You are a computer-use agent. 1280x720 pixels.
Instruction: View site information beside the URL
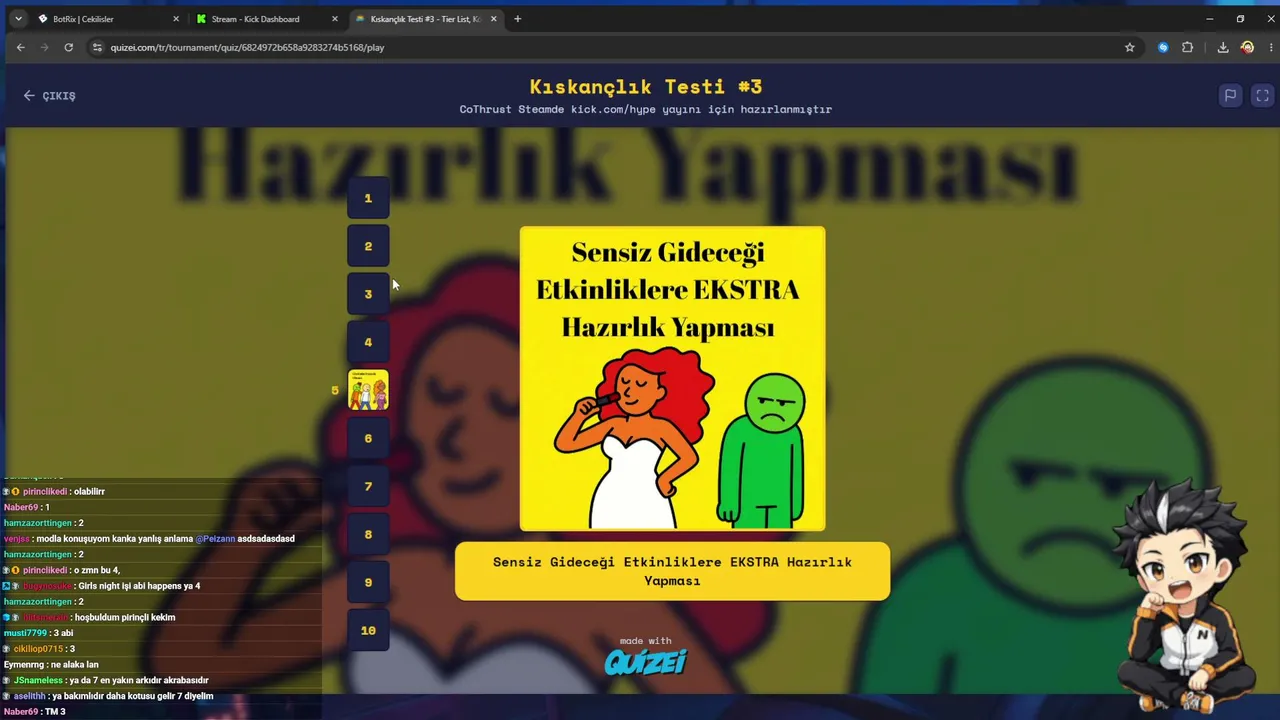point(97,47)
